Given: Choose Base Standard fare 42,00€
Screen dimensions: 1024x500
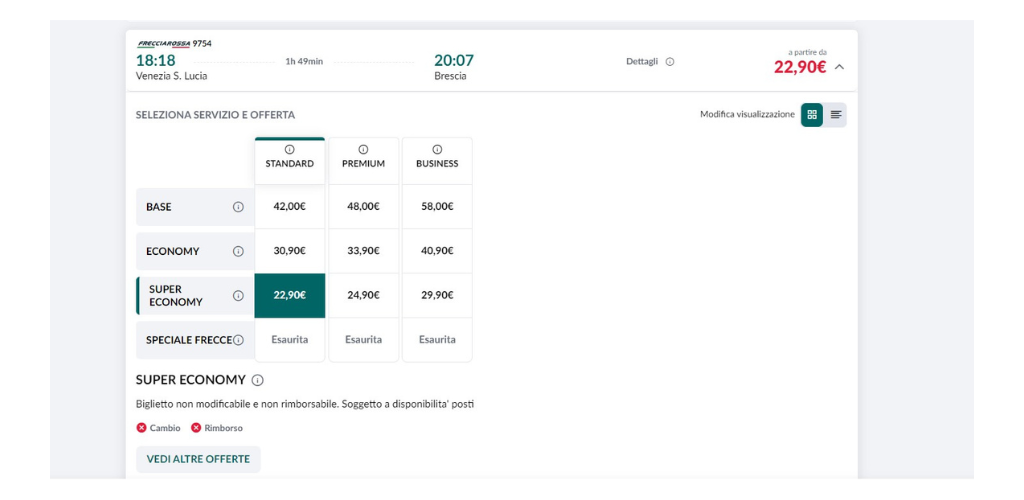Looking at the screenshot, I should coord(289,206).
